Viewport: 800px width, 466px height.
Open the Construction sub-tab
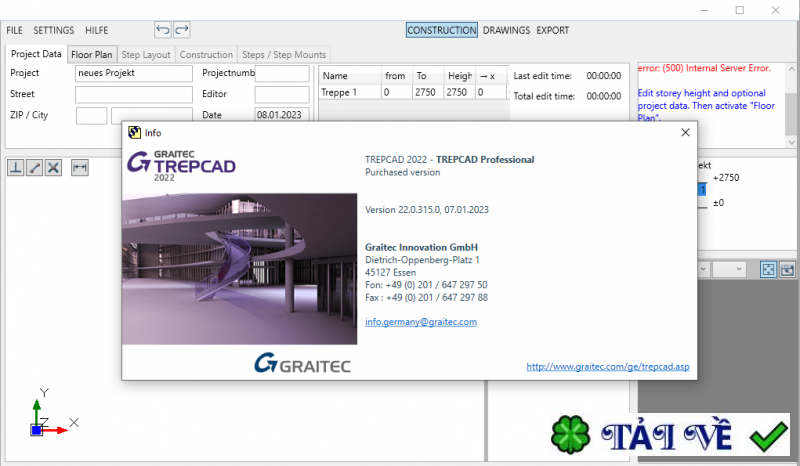click(x=206, y=54)
